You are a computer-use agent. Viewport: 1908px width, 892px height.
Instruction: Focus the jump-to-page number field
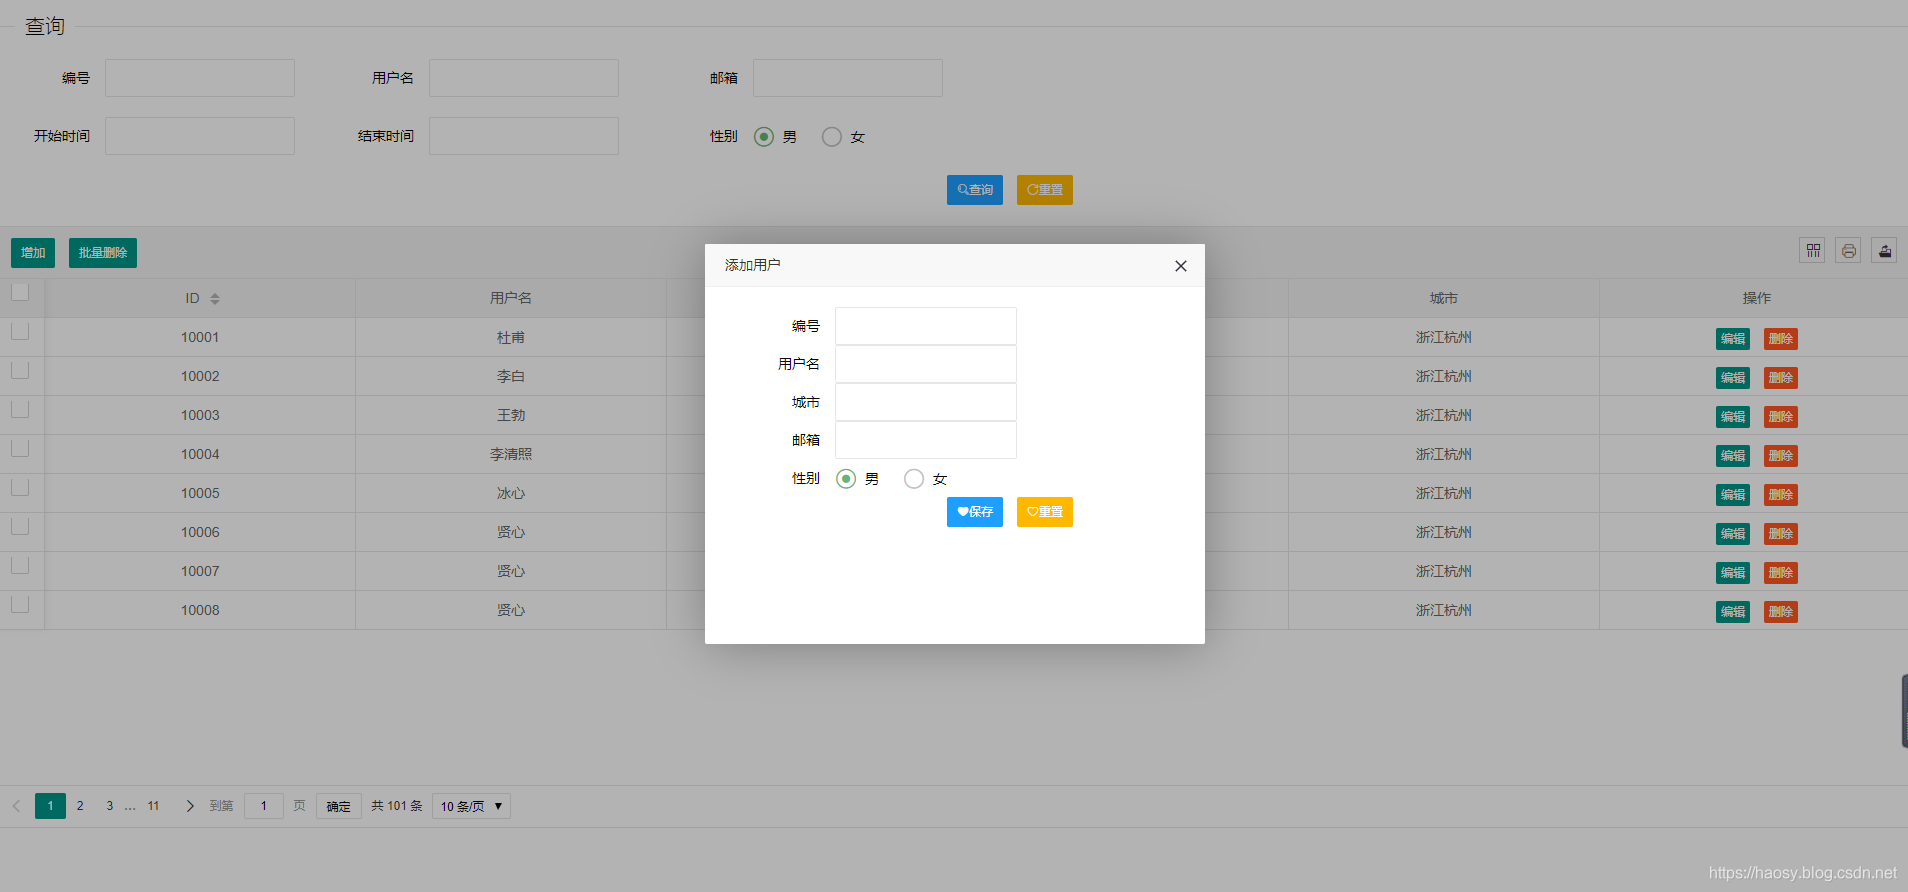click(264, 806)
